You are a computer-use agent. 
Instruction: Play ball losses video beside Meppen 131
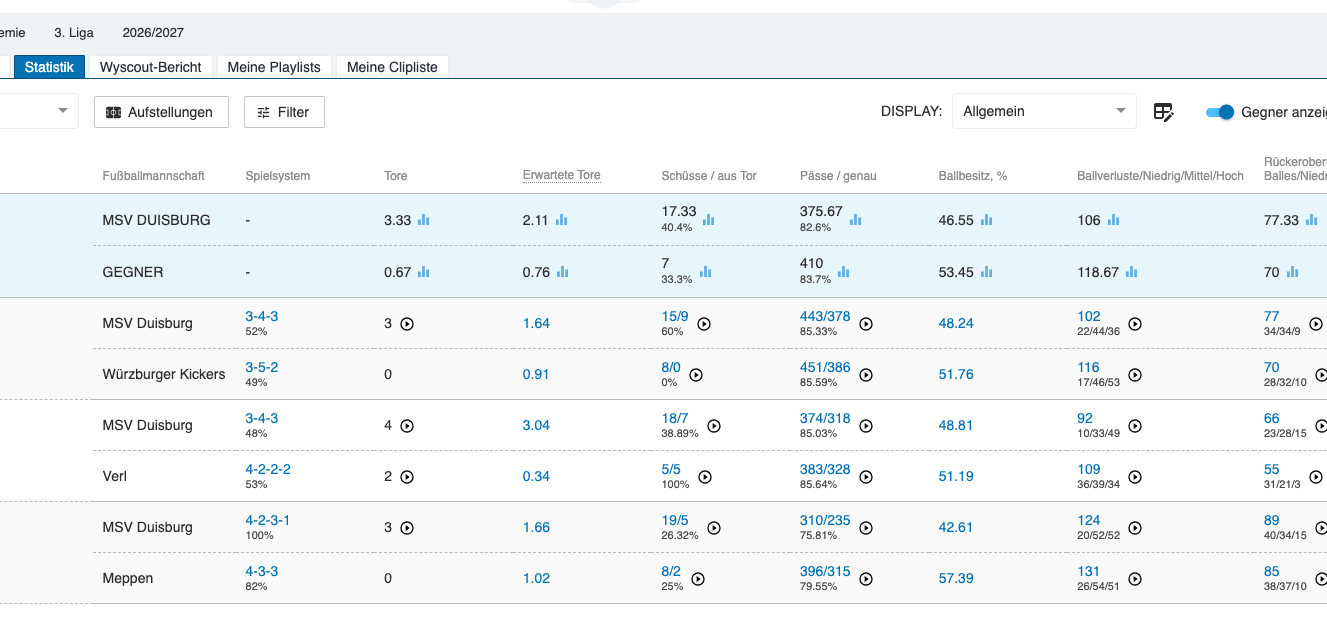[1135, 579]
